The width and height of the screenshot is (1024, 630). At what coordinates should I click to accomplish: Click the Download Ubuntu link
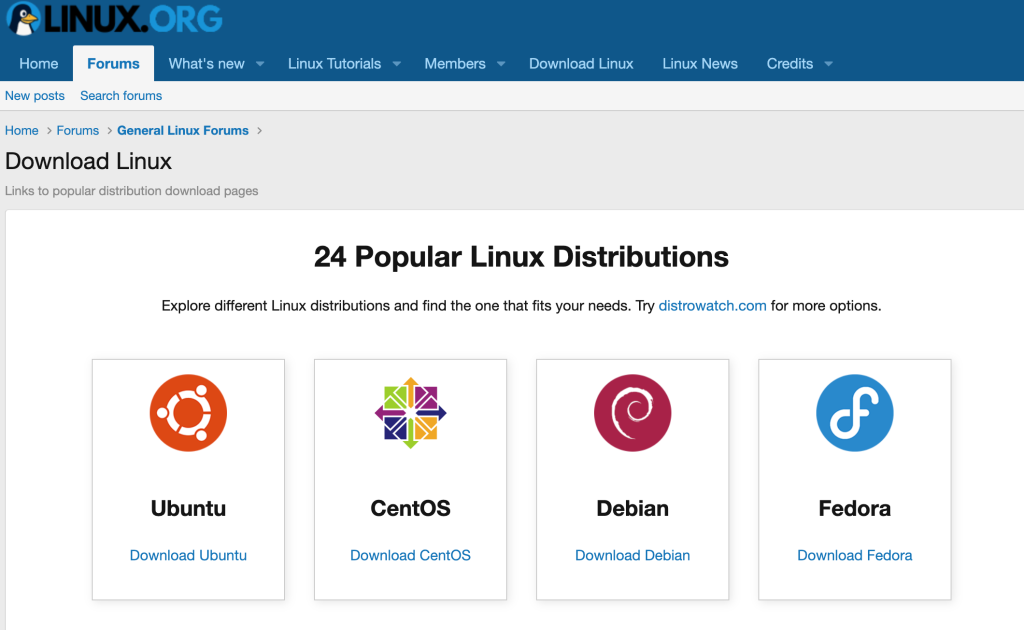point(188,555)
